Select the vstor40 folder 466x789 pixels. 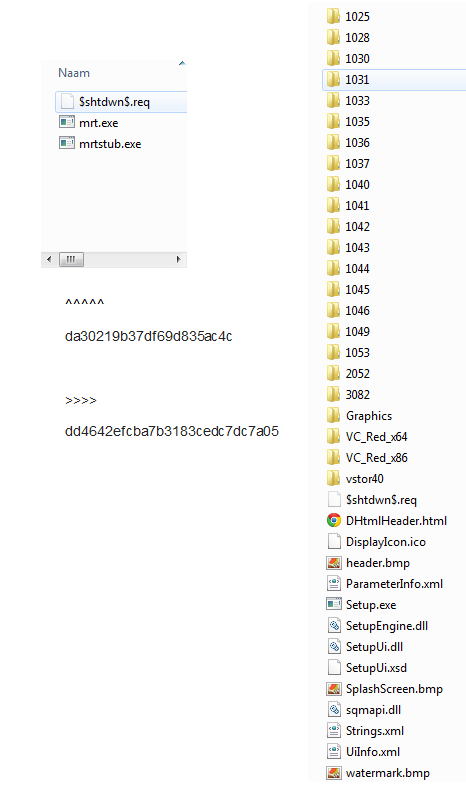coord(355,479)
